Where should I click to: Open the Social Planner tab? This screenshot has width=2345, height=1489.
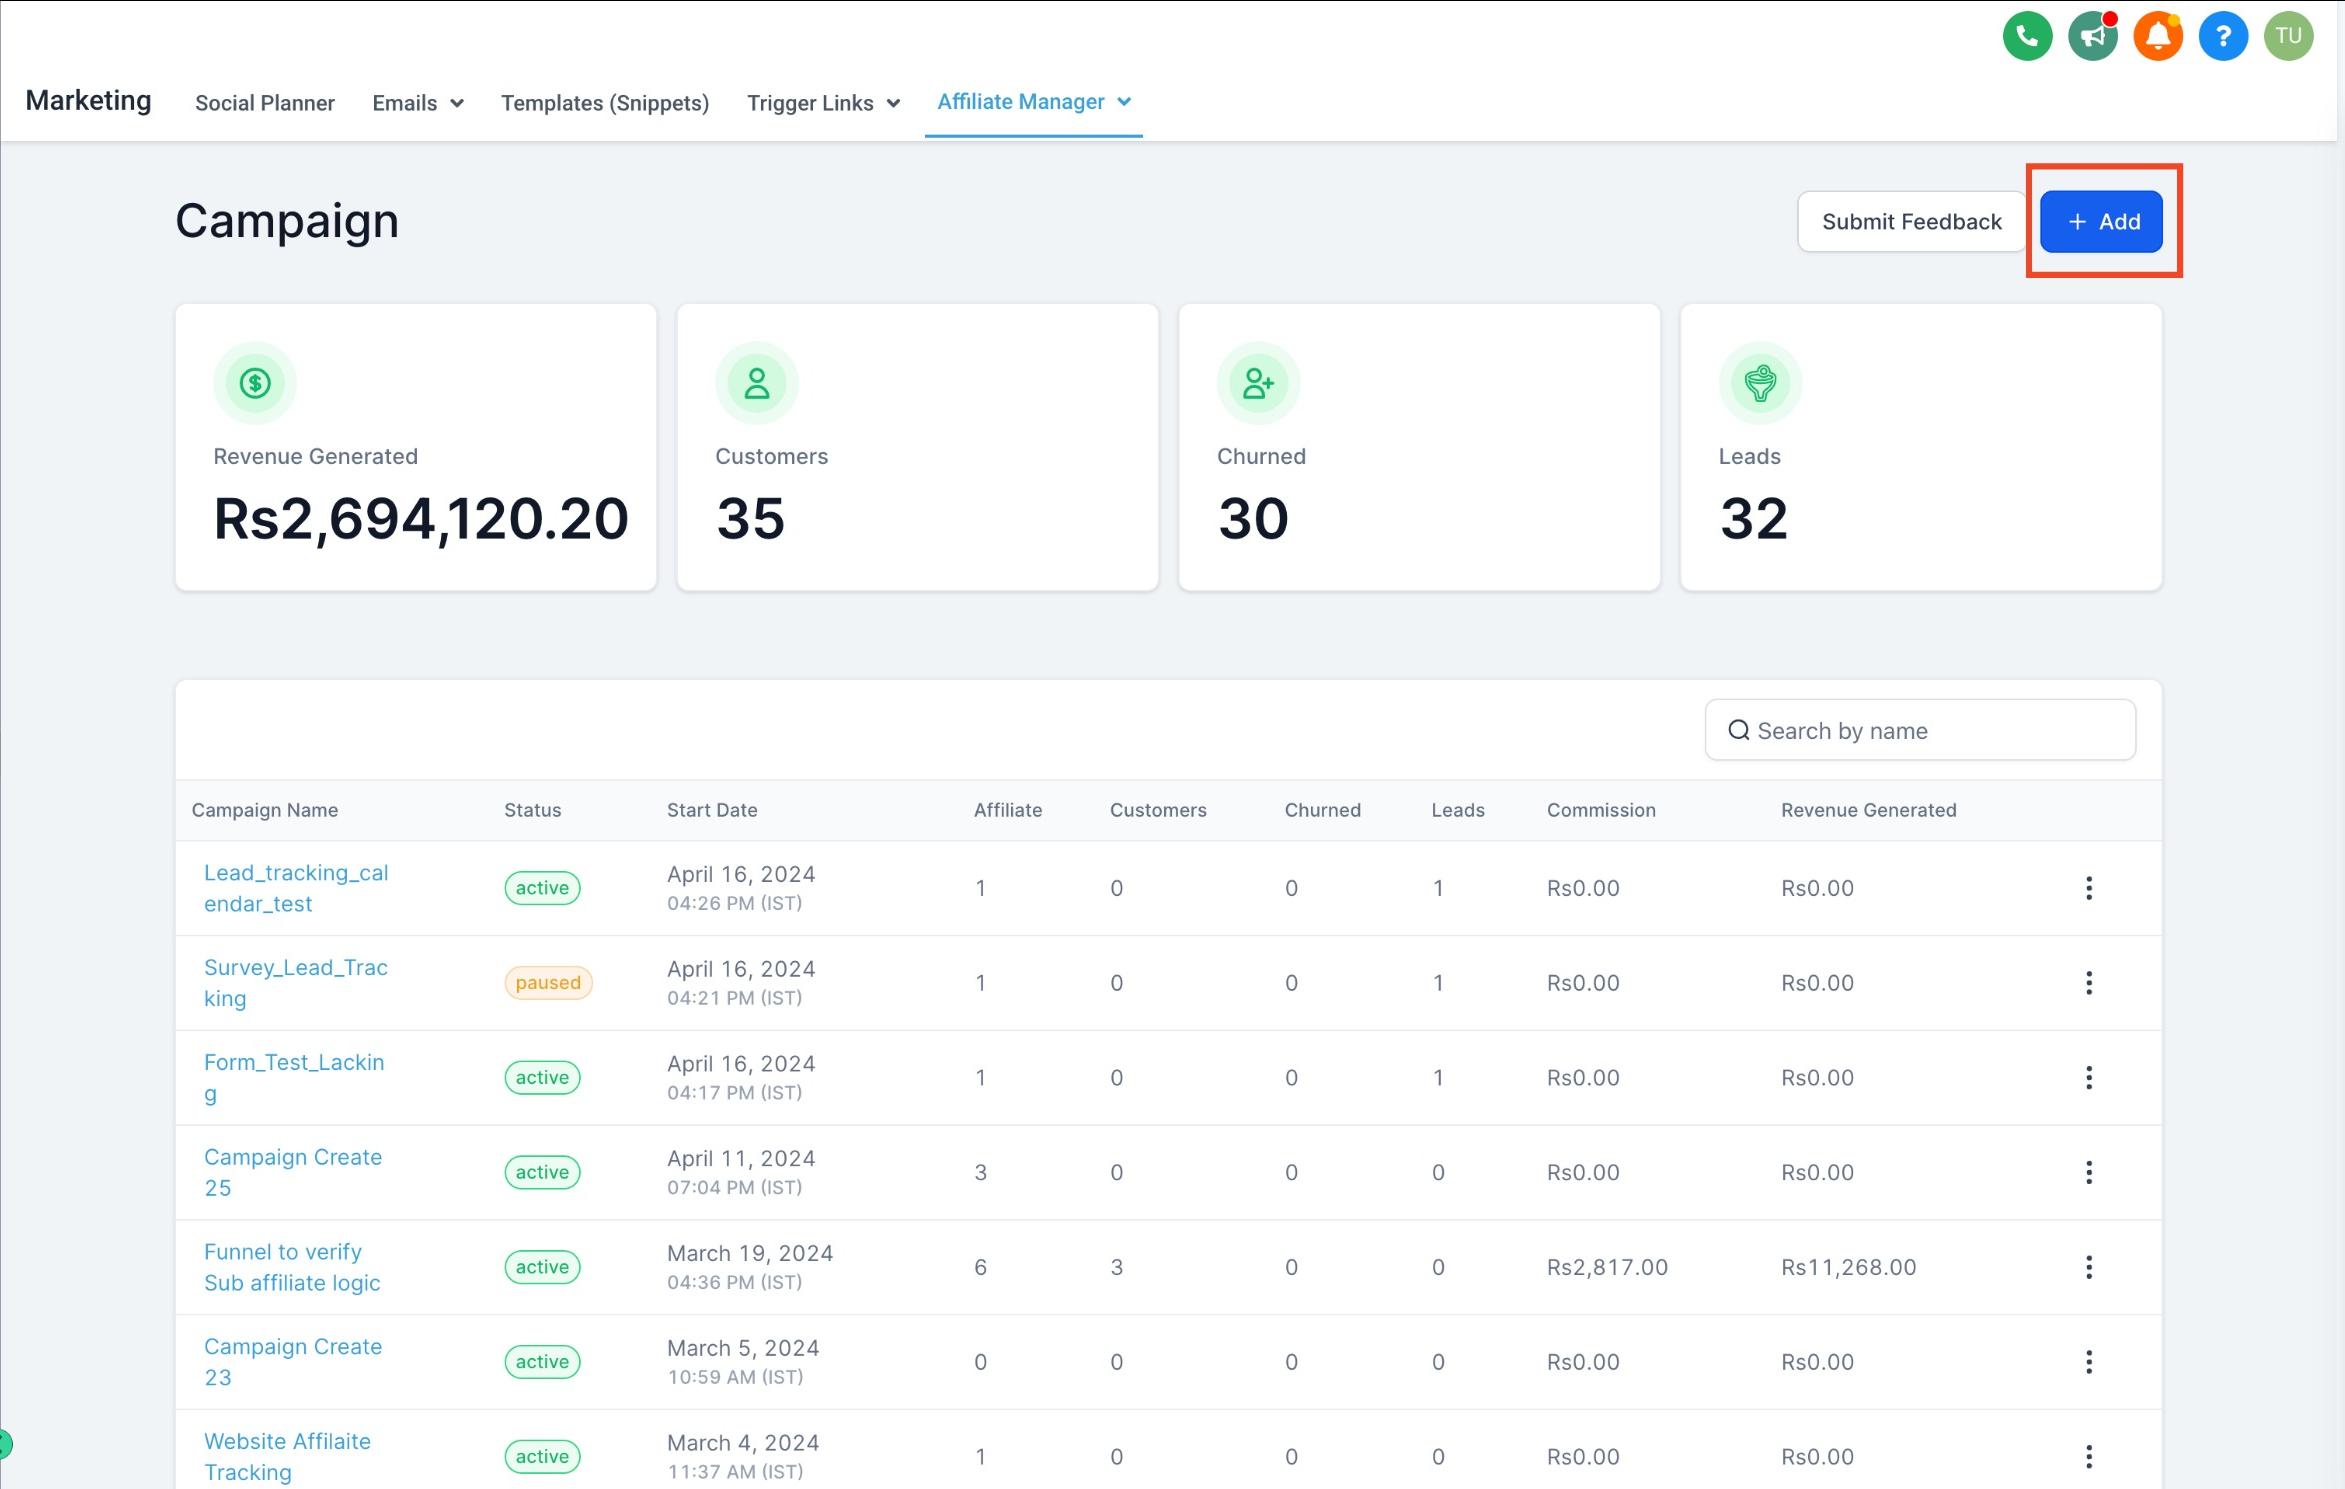[265, 103]
